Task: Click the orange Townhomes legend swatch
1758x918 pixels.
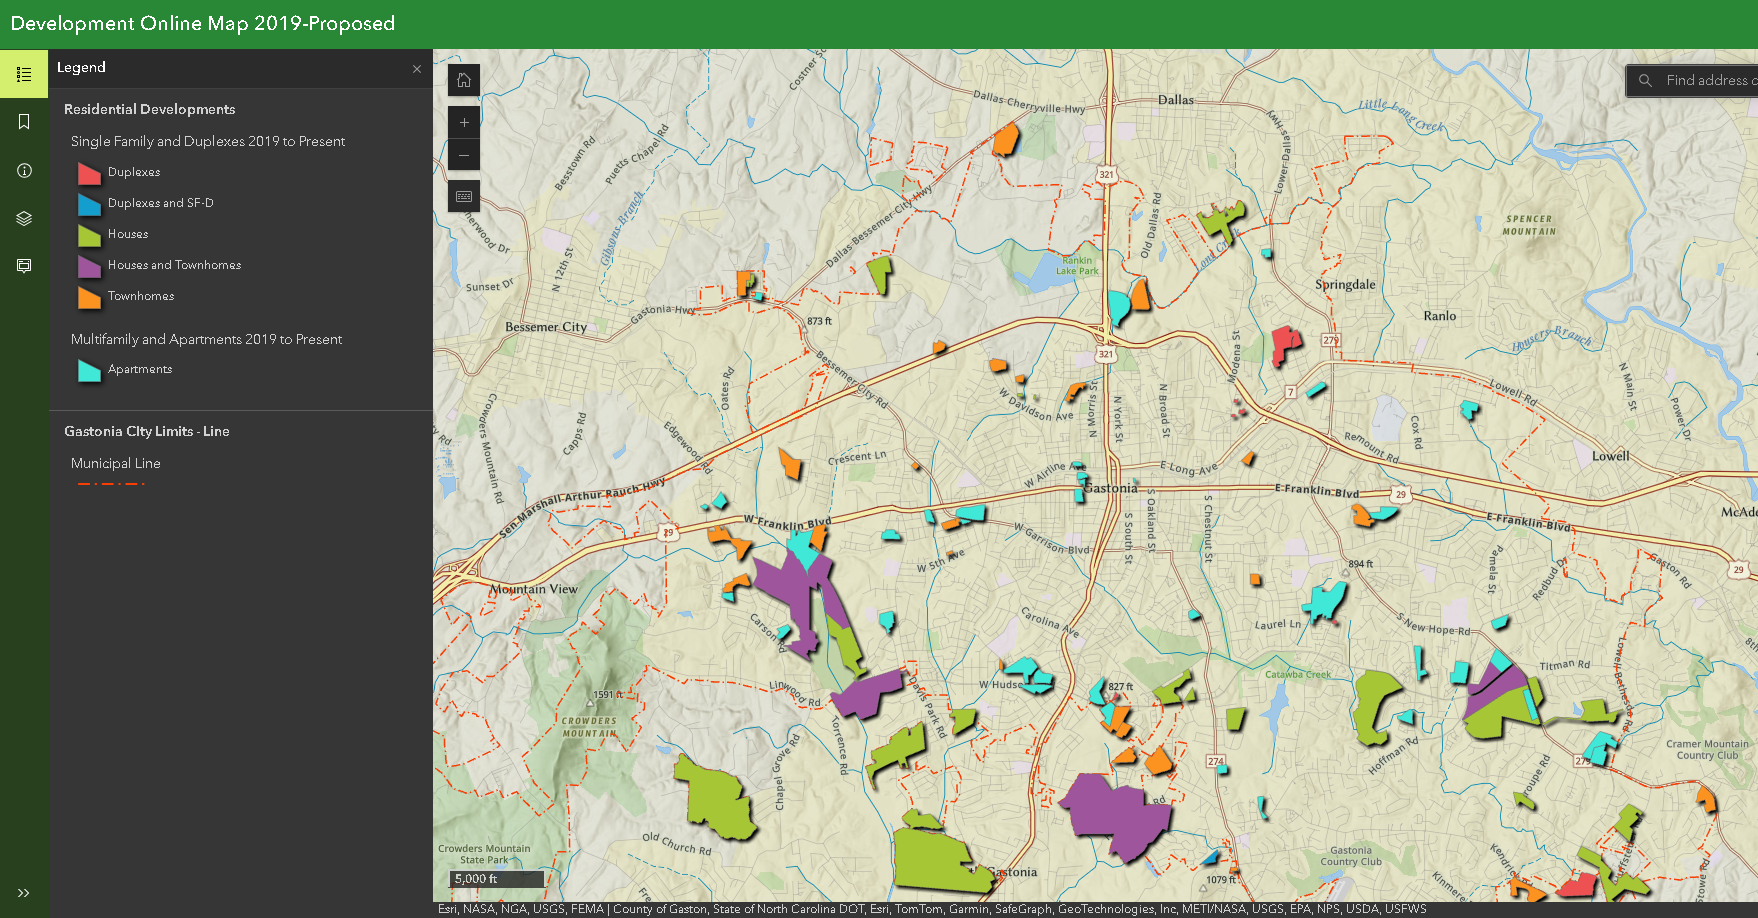Action: (x=88, y=296)
